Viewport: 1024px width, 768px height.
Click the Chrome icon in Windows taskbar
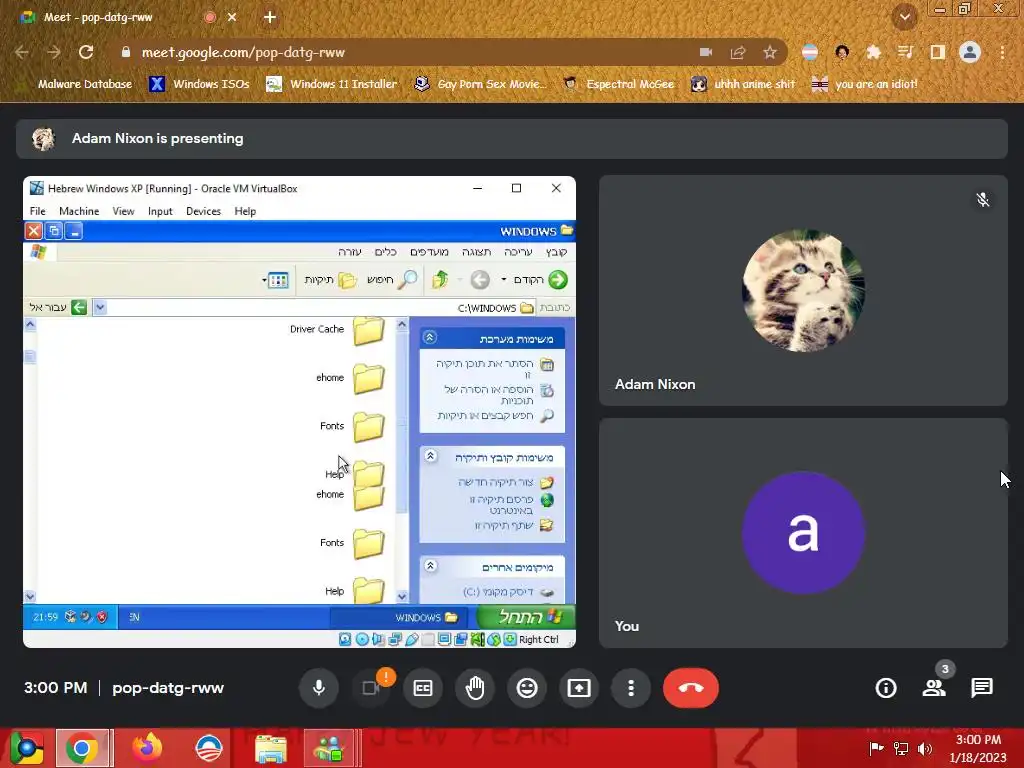coord(82,748)
